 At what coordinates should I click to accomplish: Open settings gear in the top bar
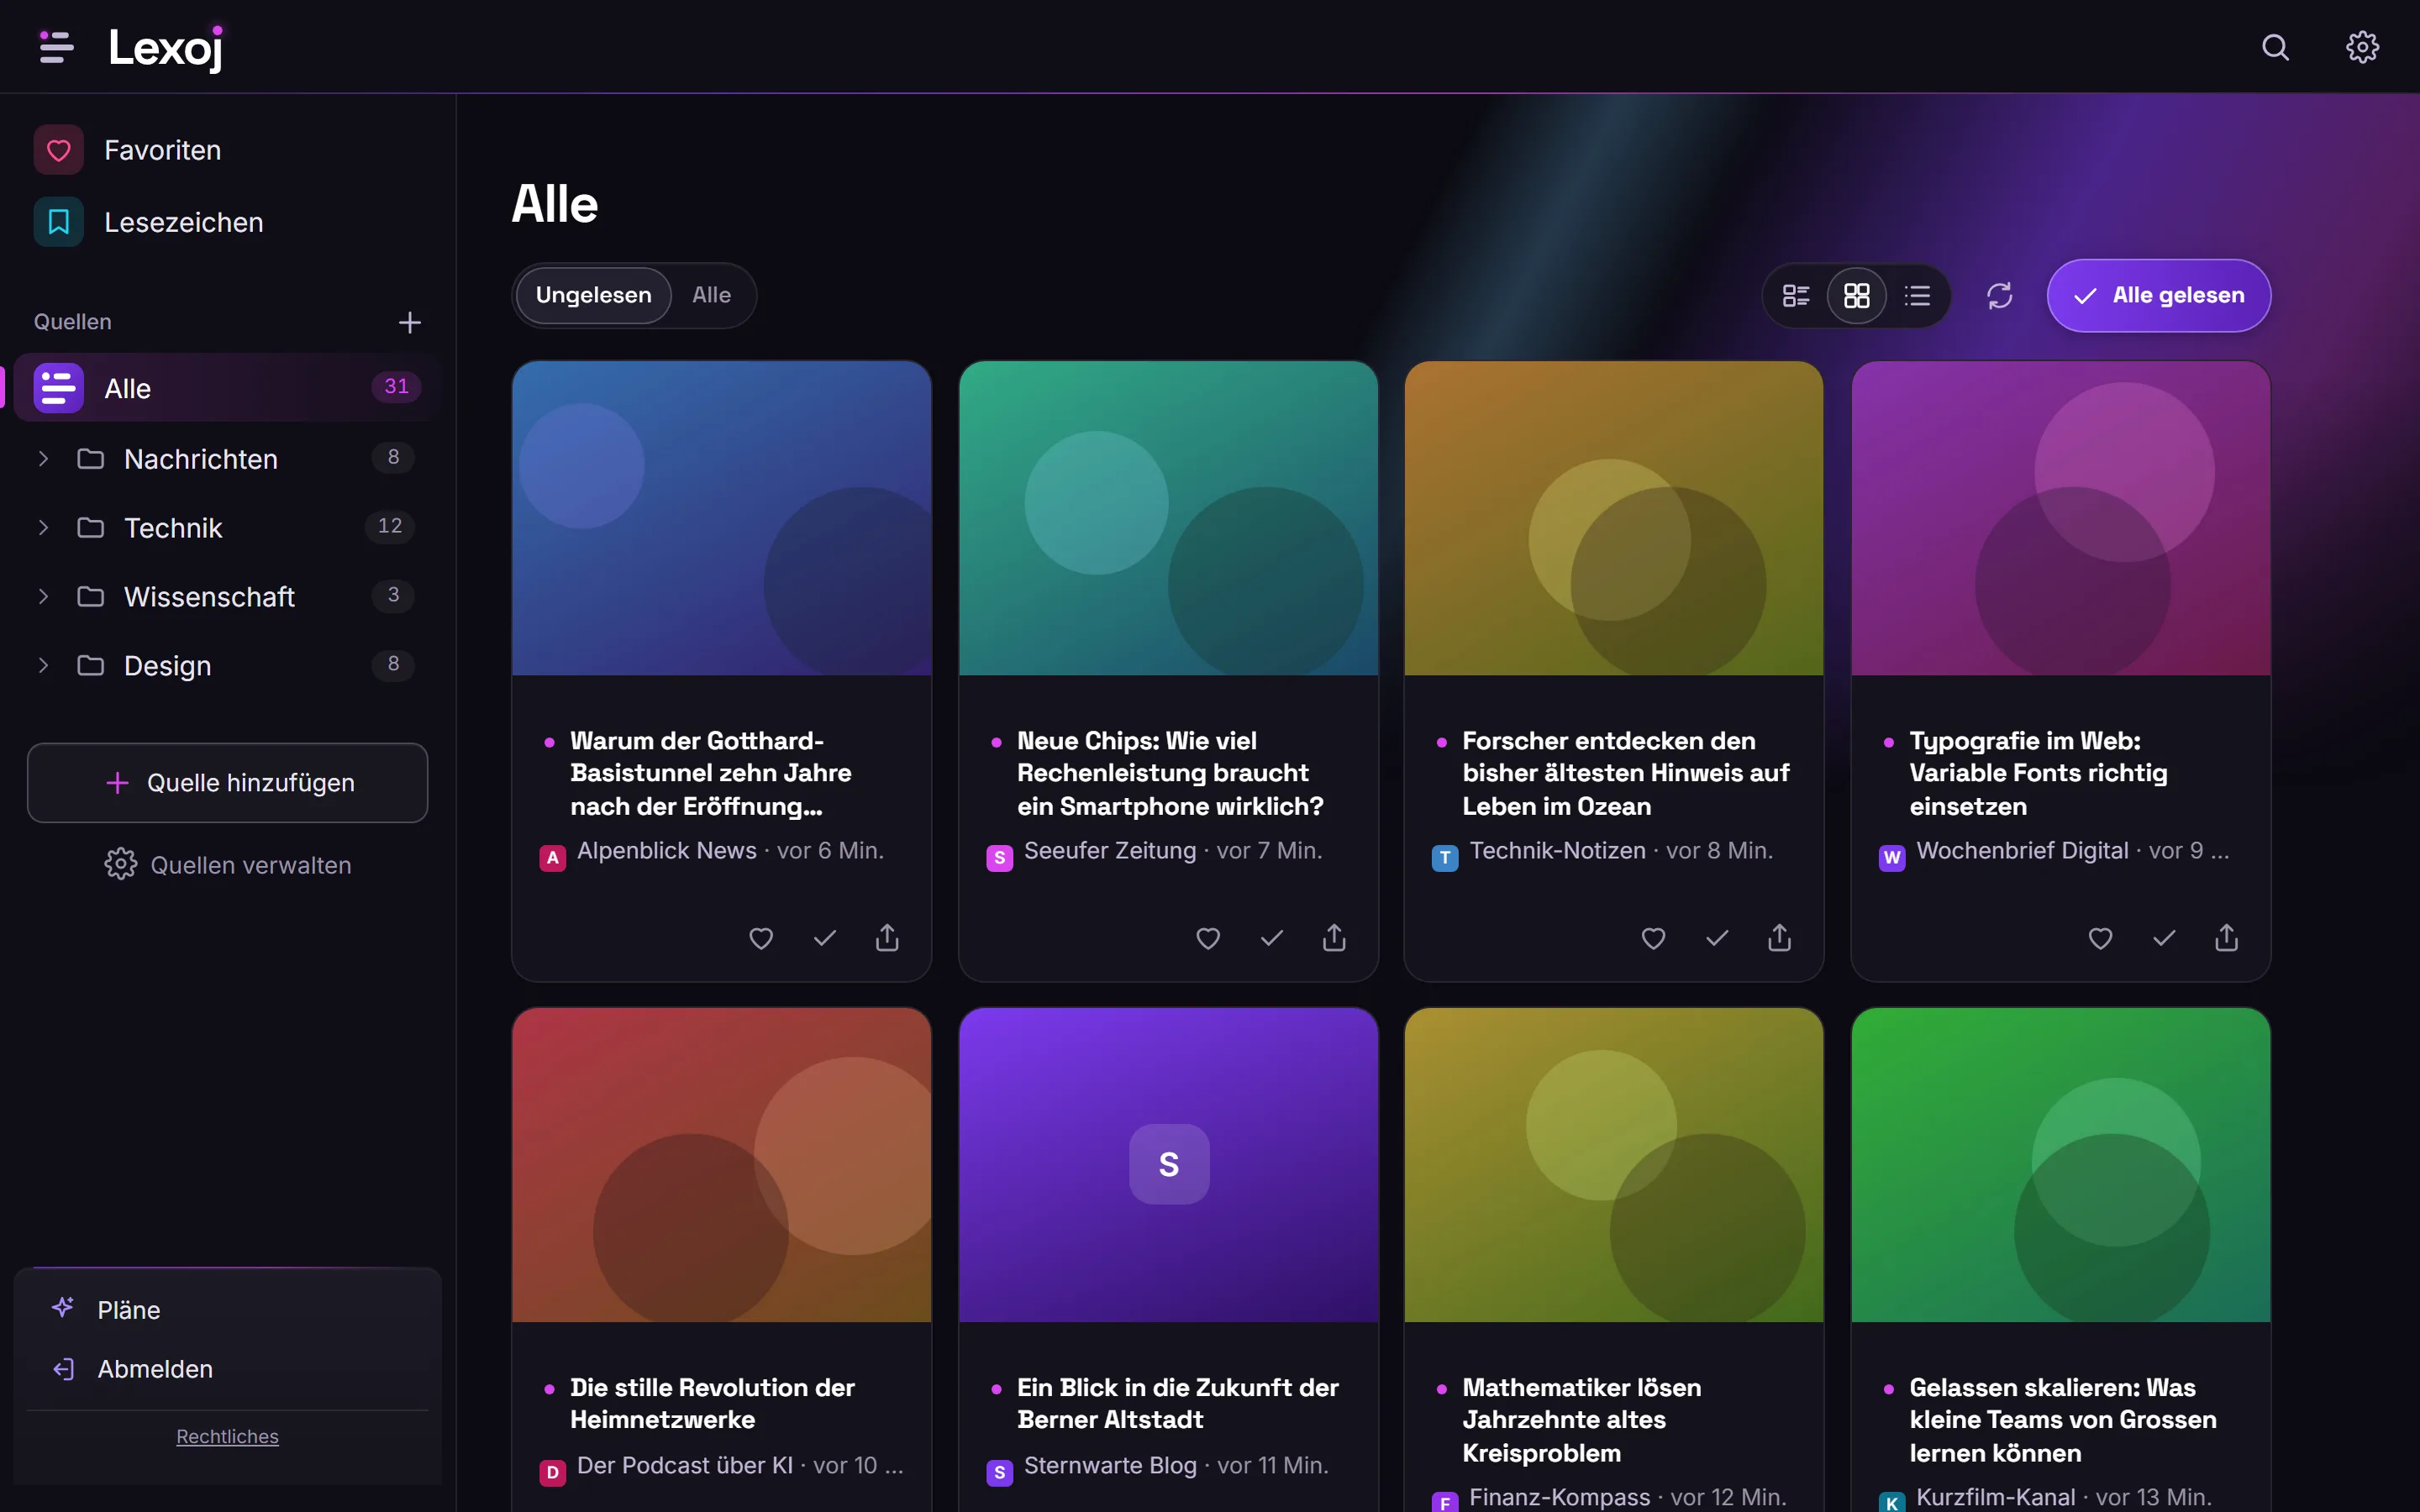pyautogui.click(x=2362, y=47)
